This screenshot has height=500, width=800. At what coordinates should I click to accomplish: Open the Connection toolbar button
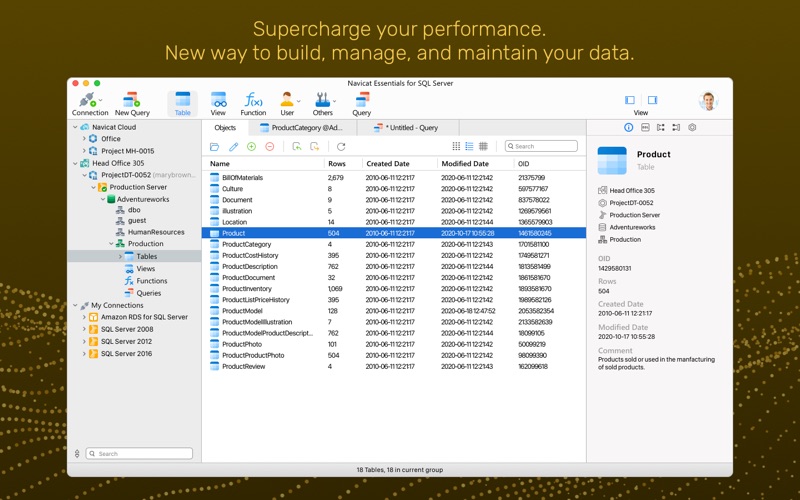[90, 104]
